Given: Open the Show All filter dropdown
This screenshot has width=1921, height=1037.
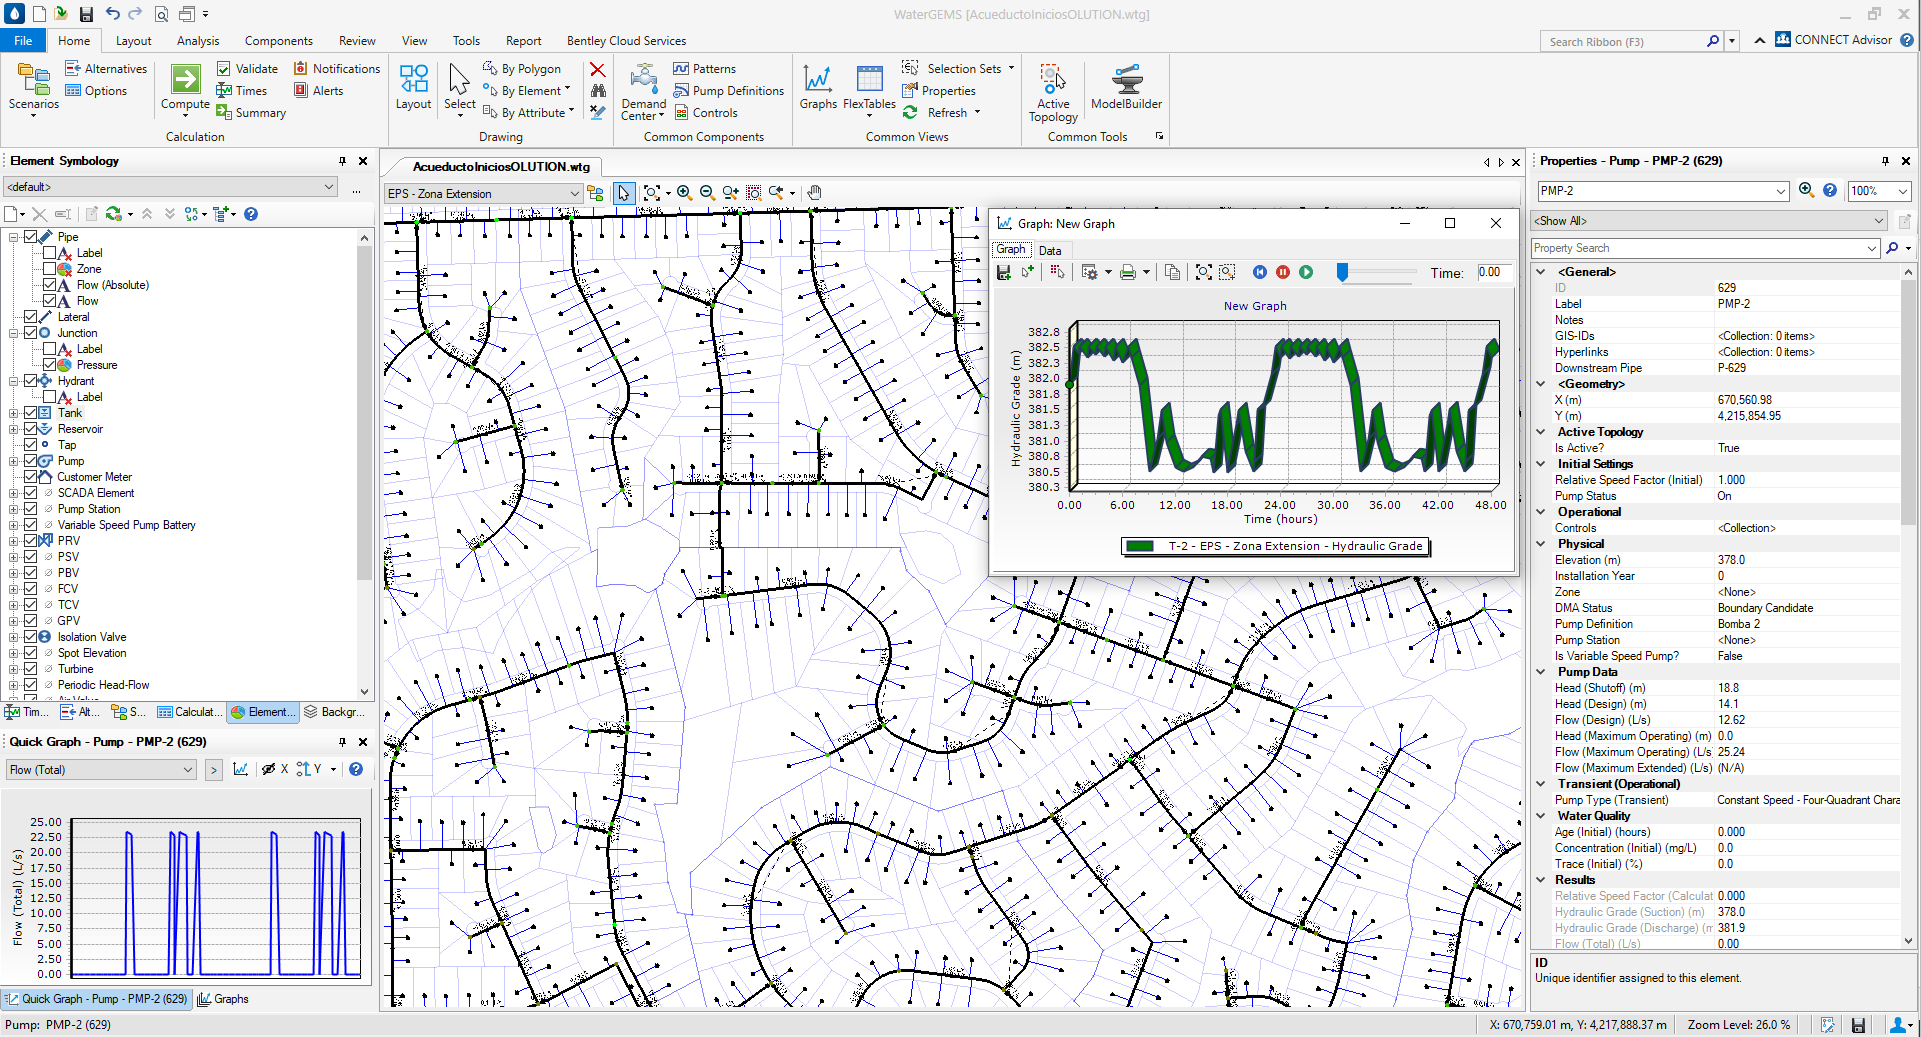Looking at the screenshot, I should 1879,221.
